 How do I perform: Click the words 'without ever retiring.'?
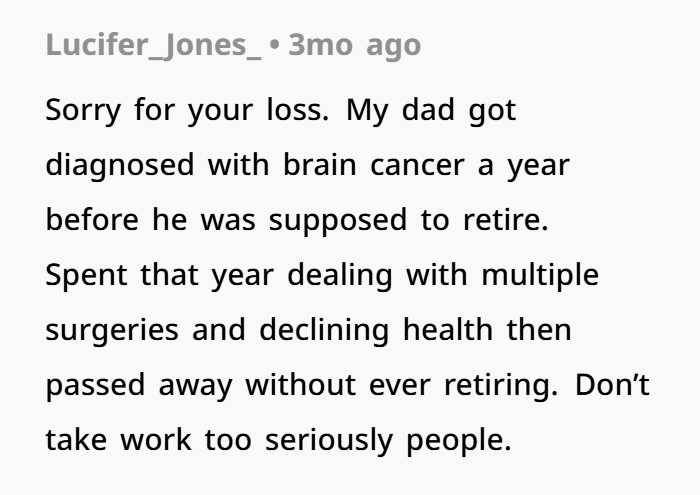(402, 385)
